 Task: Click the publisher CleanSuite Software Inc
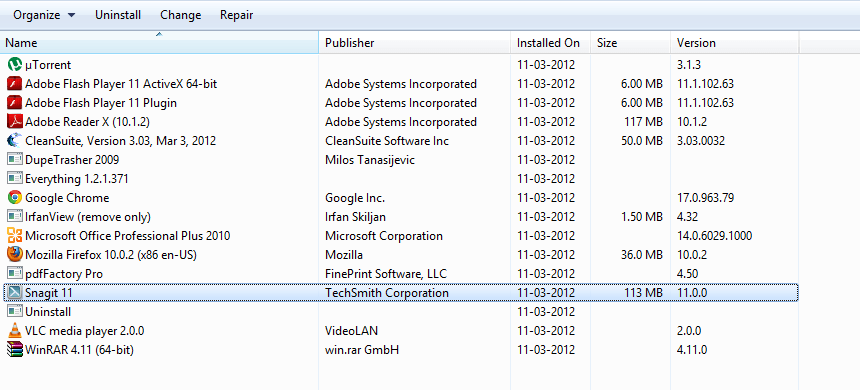click(x=387, y=141)
